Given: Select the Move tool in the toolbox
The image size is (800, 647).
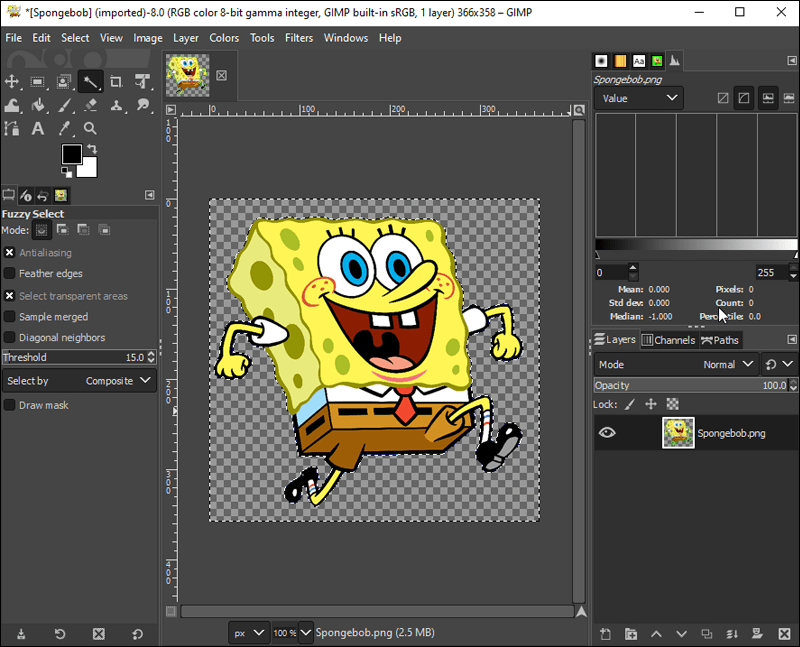Looking at the screenshot, I should (12, 81).
